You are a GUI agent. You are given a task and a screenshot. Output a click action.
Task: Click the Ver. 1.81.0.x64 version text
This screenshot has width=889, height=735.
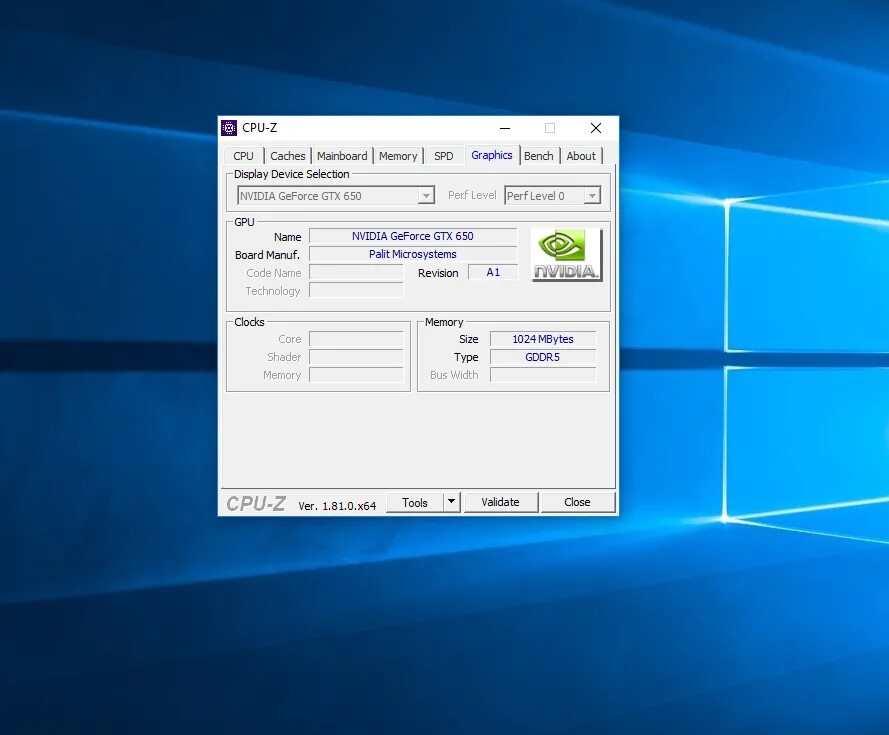pos(337,506)
